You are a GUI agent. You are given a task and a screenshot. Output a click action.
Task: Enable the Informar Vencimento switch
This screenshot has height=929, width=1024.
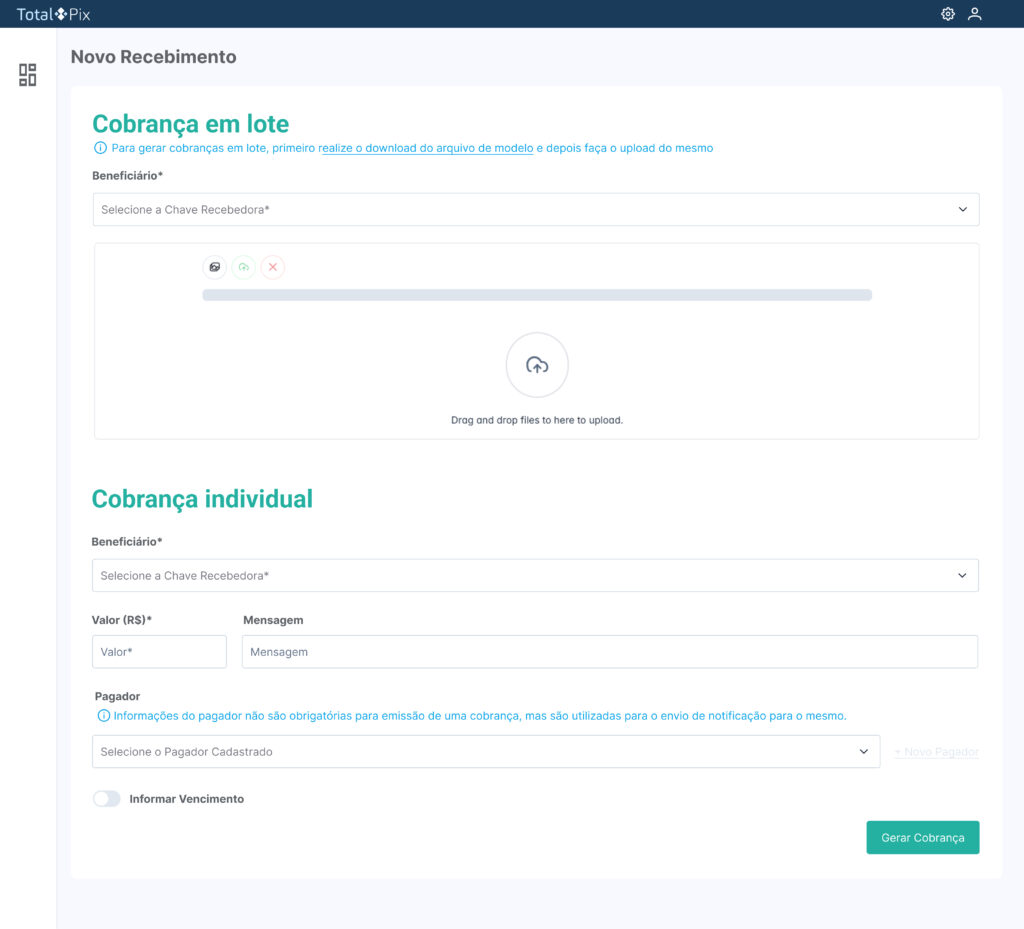coord(106,799)
